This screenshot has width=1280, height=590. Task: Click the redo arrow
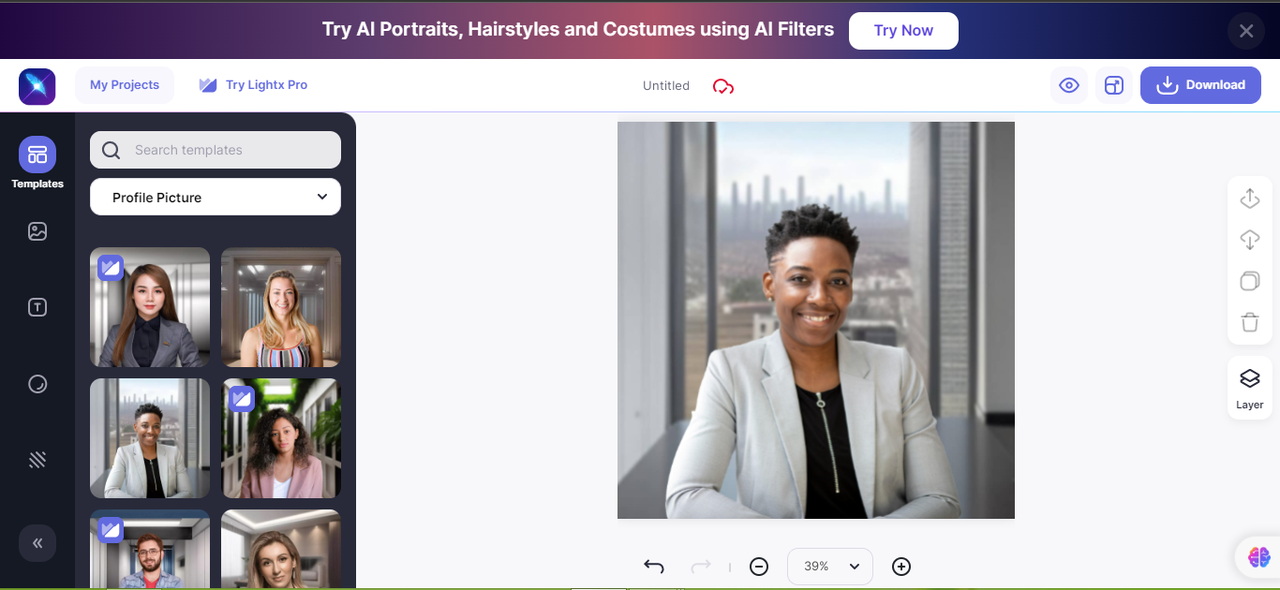(701, 566)
